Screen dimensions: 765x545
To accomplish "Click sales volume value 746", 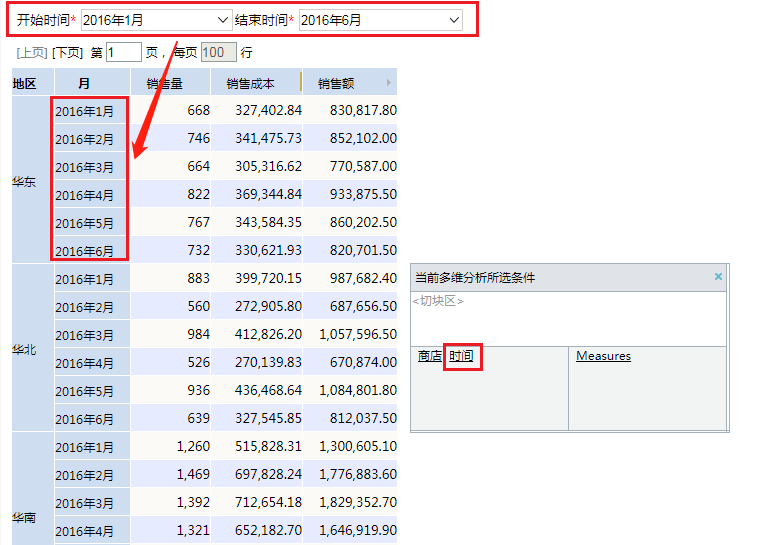I will pyautogui.click(x=199, y=138).
